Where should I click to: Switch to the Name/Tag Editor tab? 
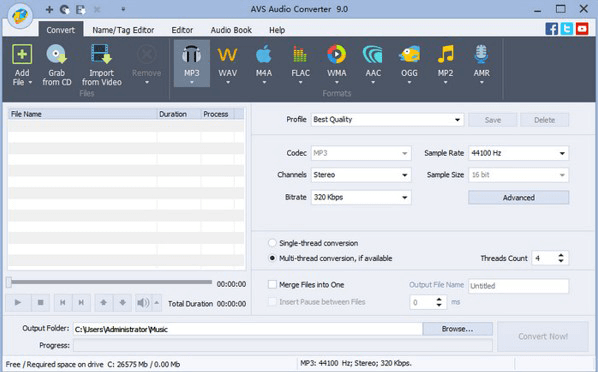(123, 30)
